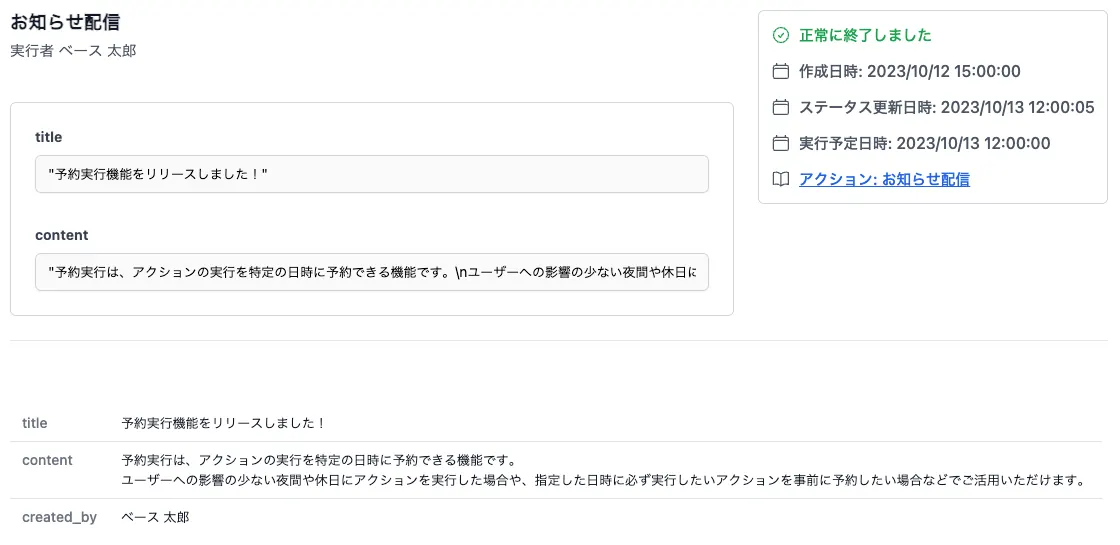Click the お知らせ配信 page heading
This screenshot has height=545, width=1120.
point(65,22)
